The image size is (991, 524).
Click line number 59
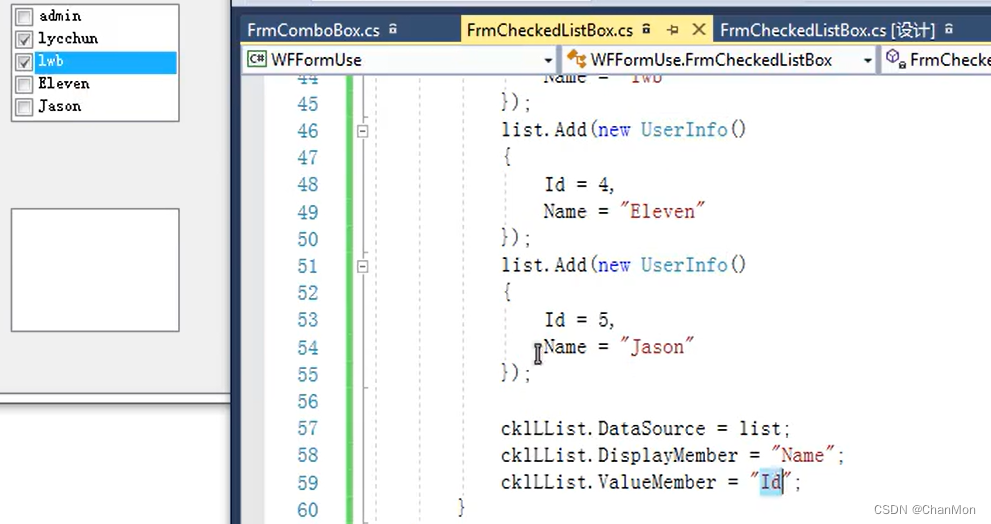(308, 483)
